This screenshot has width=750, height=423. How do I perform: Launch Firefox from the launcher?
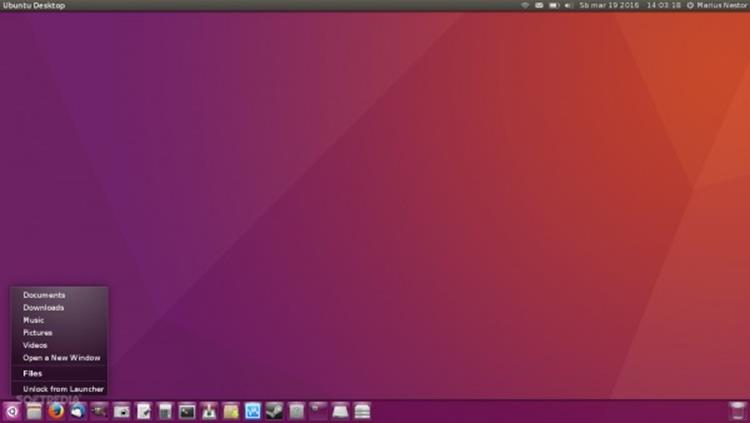tap(56, 411)
